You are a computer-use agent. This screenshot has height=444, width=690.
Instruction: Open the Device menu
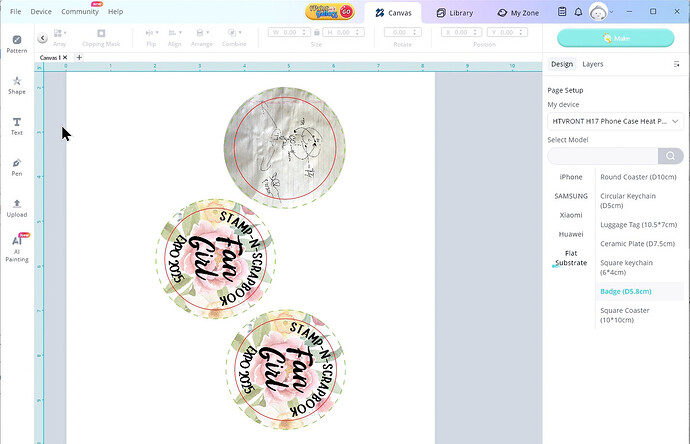click(x=41, y=11)
